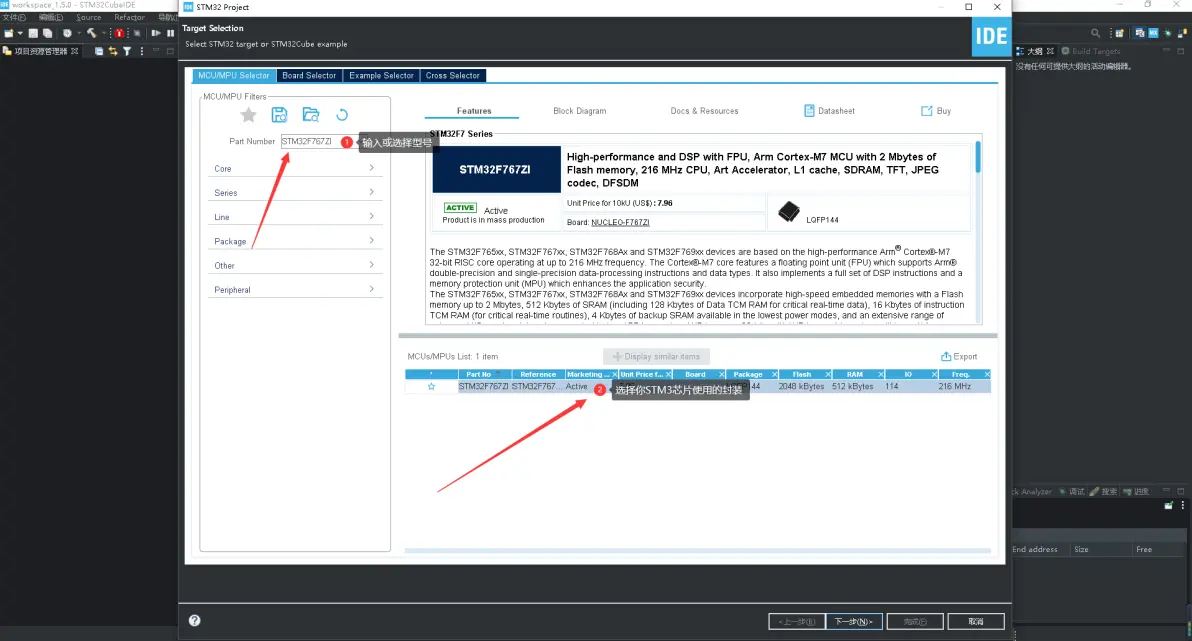Load a saved MCU filter search
Viewport: 1192px width, 641px height.
click(310, 115)
